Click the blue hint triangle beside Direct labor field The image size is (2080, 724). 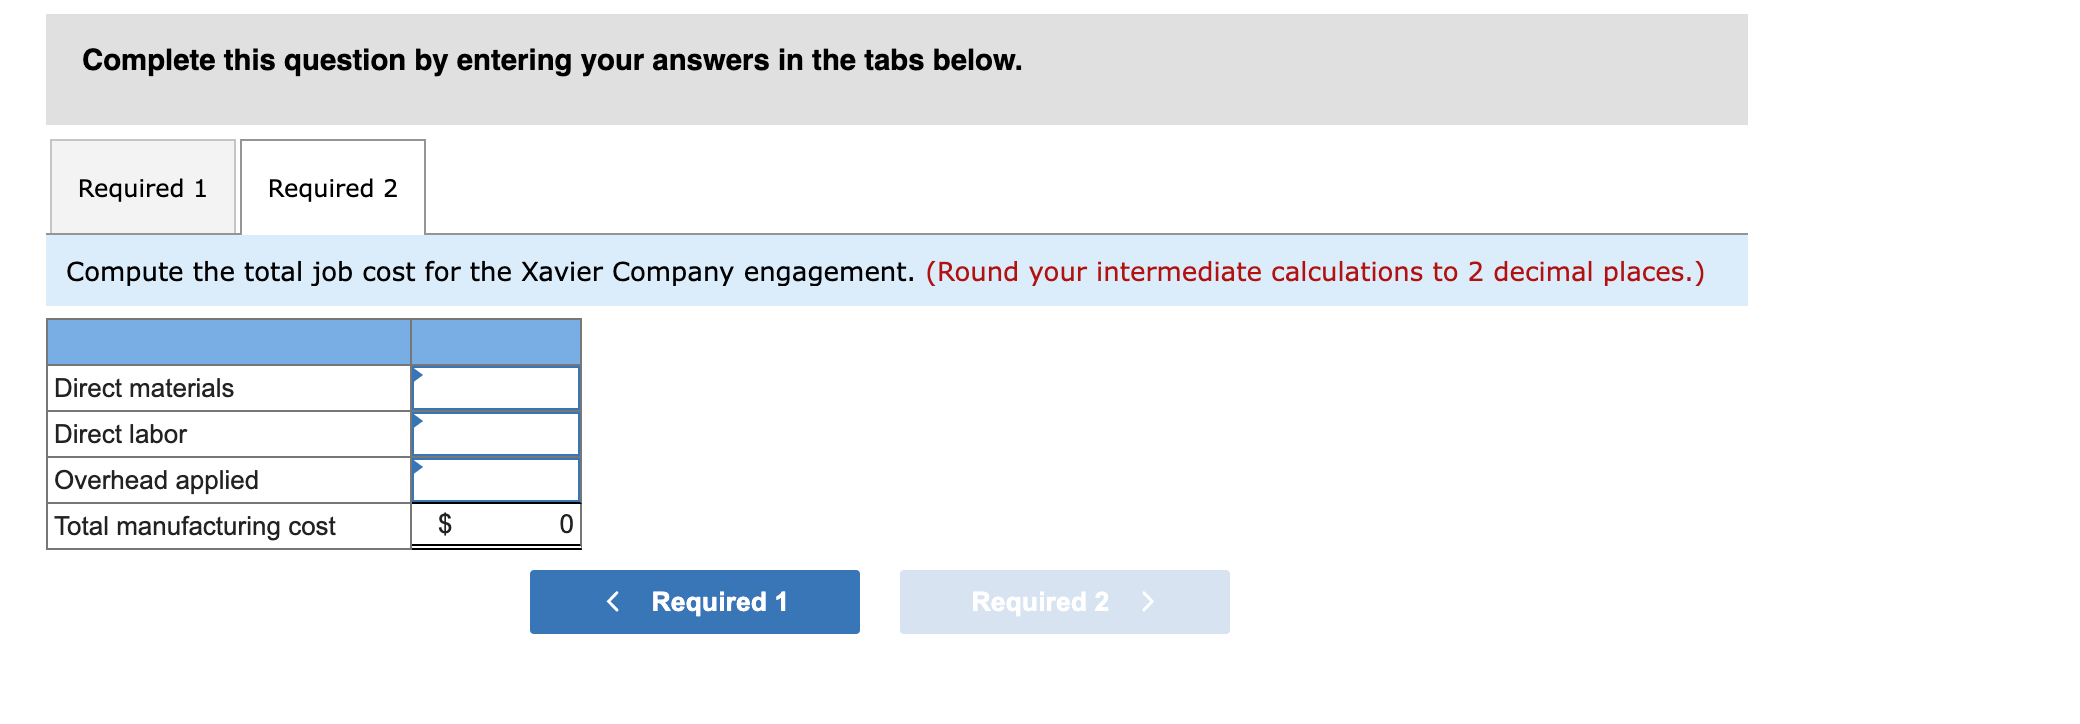pyautogui.click(x=416, y=421)
